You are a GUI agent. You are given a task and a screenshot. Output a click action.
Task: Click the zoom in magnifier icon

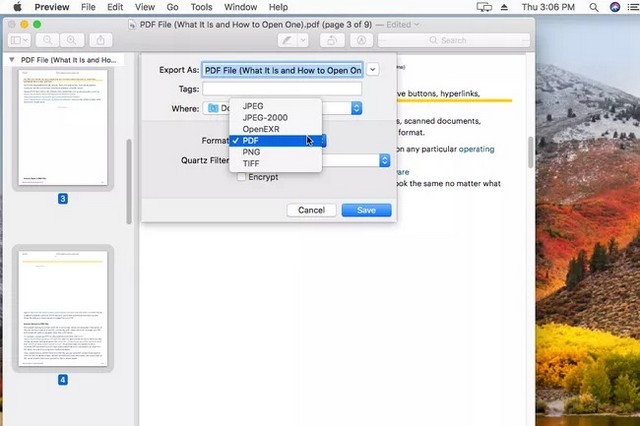click(x=71, y=40)
